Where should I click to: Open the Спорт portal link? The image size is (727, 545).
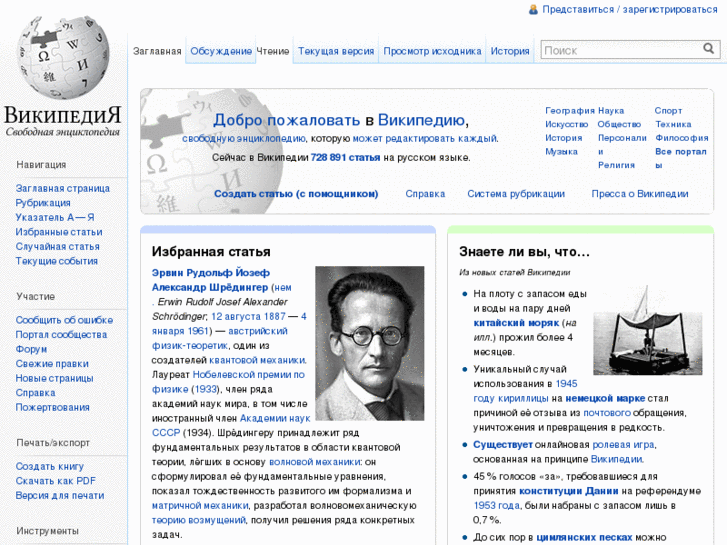pos(668,110)
